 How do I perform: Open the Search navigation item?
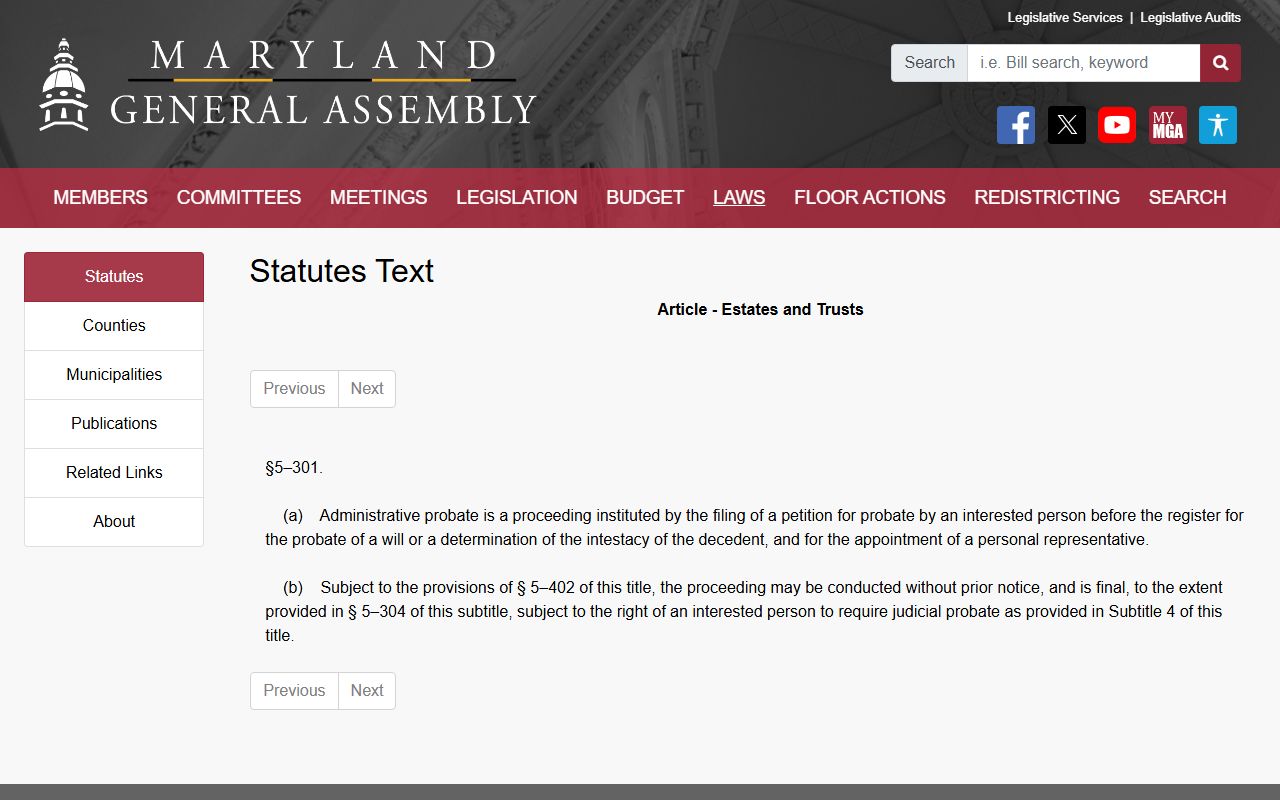click(x=1187, y=198)
